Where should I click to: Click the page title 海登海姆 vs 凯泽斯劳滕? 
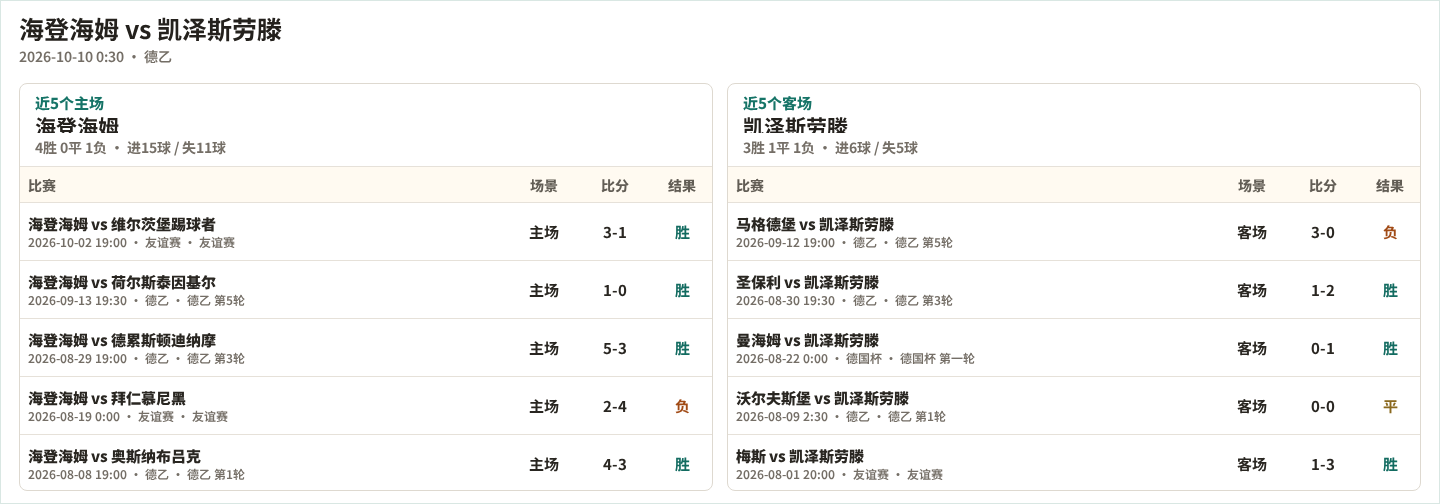[x=150, y=30]
